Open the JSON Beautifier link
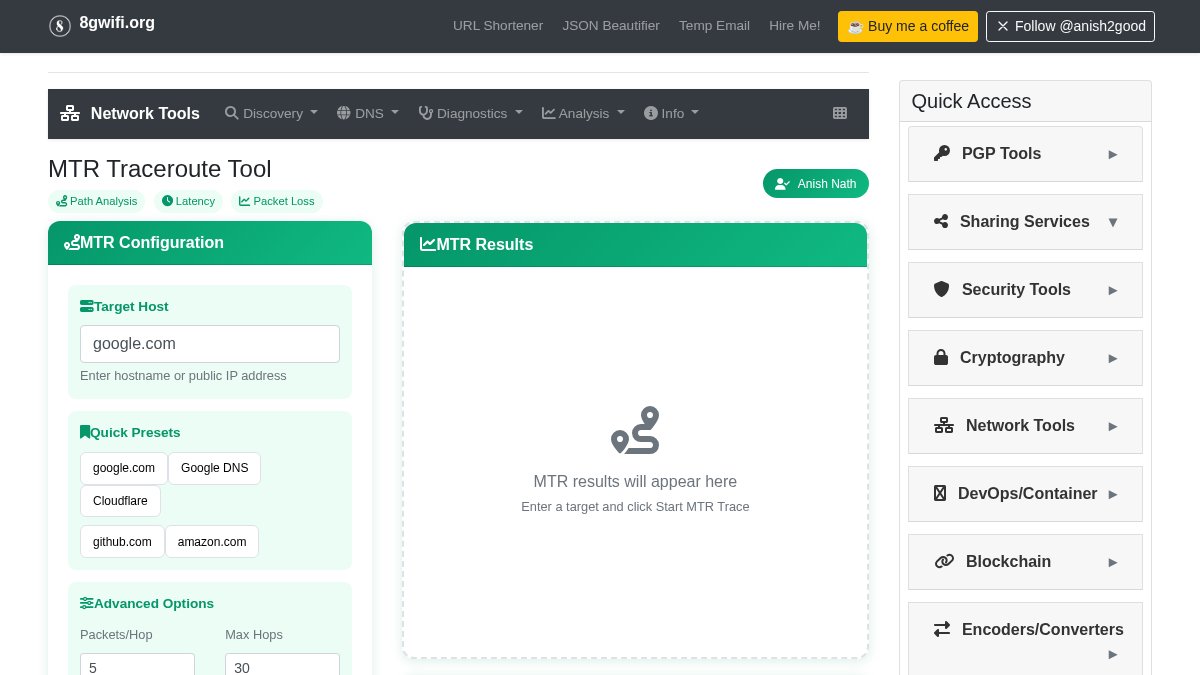The height and width of the screenshot is (675, 1200). 611,26
